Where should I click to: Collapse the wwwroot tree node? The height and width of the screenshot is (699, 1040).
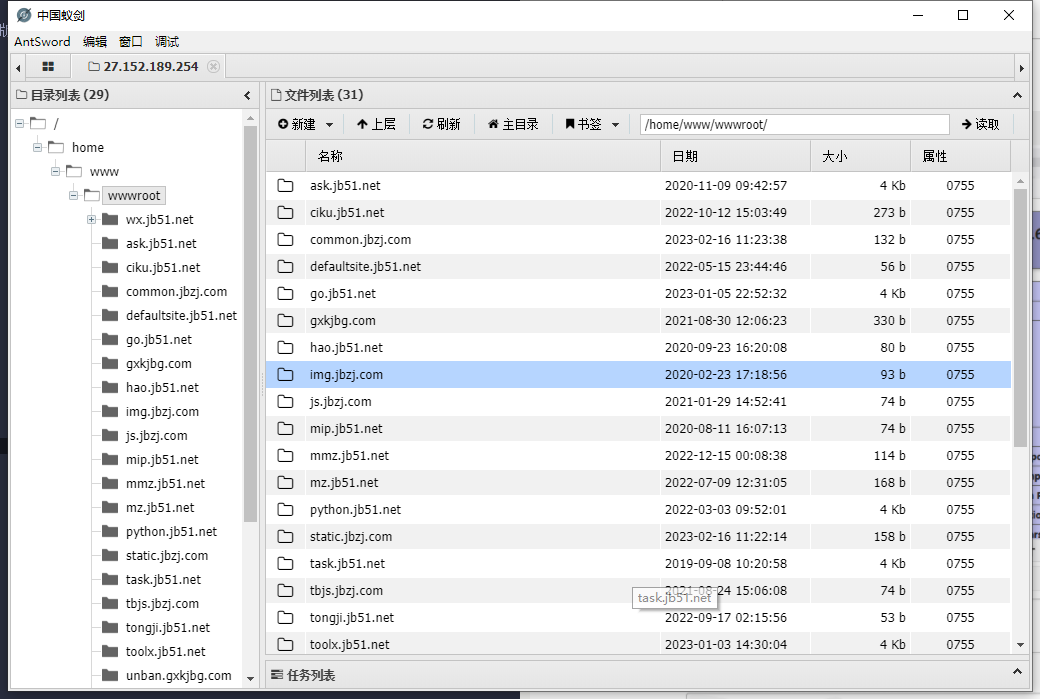pos(74,196)
